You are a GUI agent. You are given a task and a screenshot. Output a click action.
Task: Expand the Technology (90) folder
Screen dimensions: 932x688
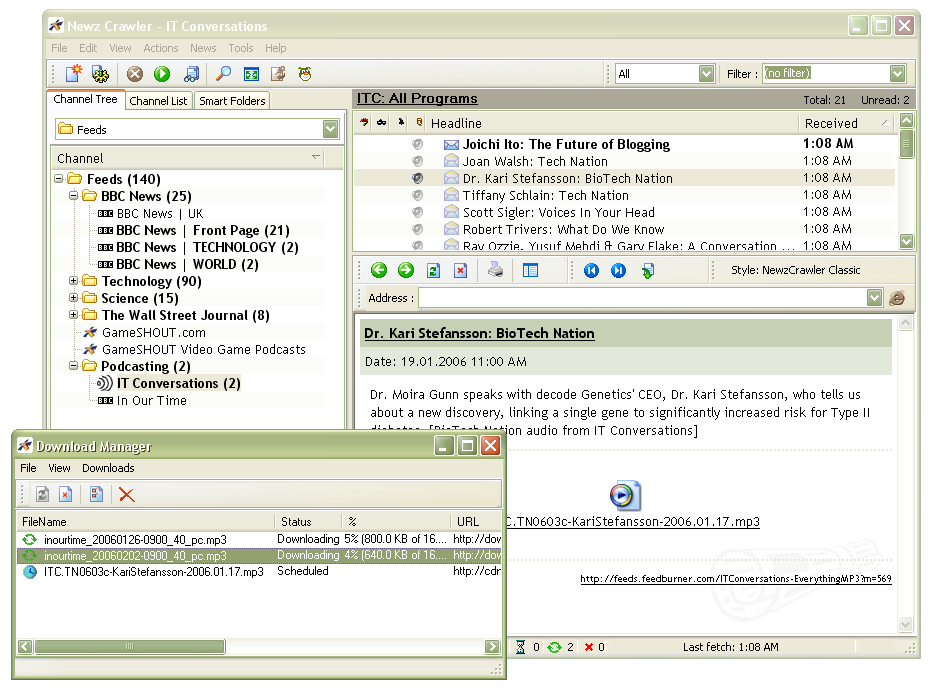click(x=73, y=281)
